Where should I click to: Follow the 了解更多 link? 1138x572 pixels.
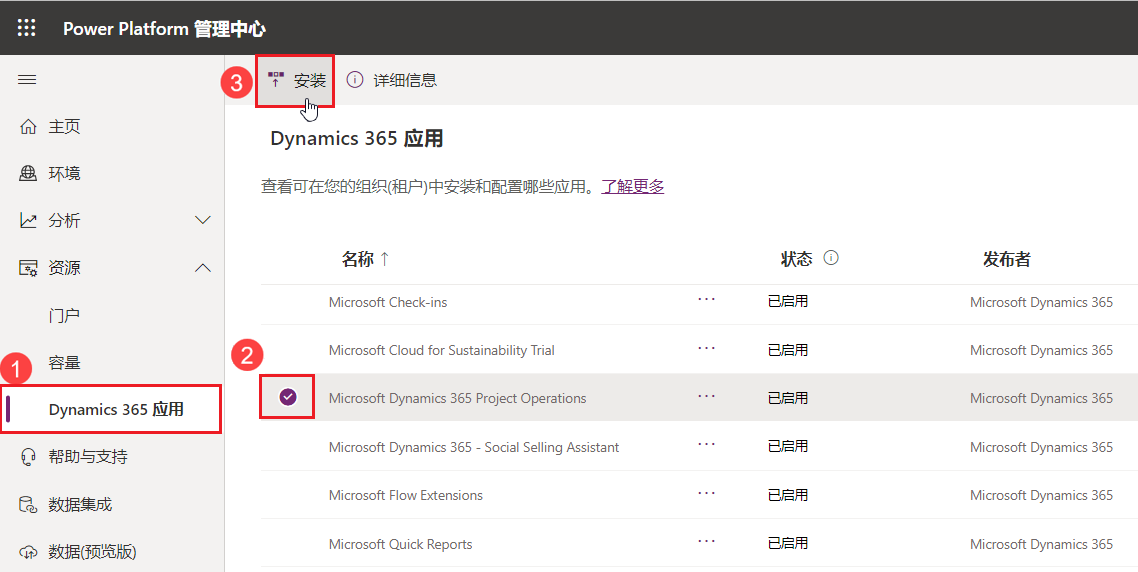633,187
